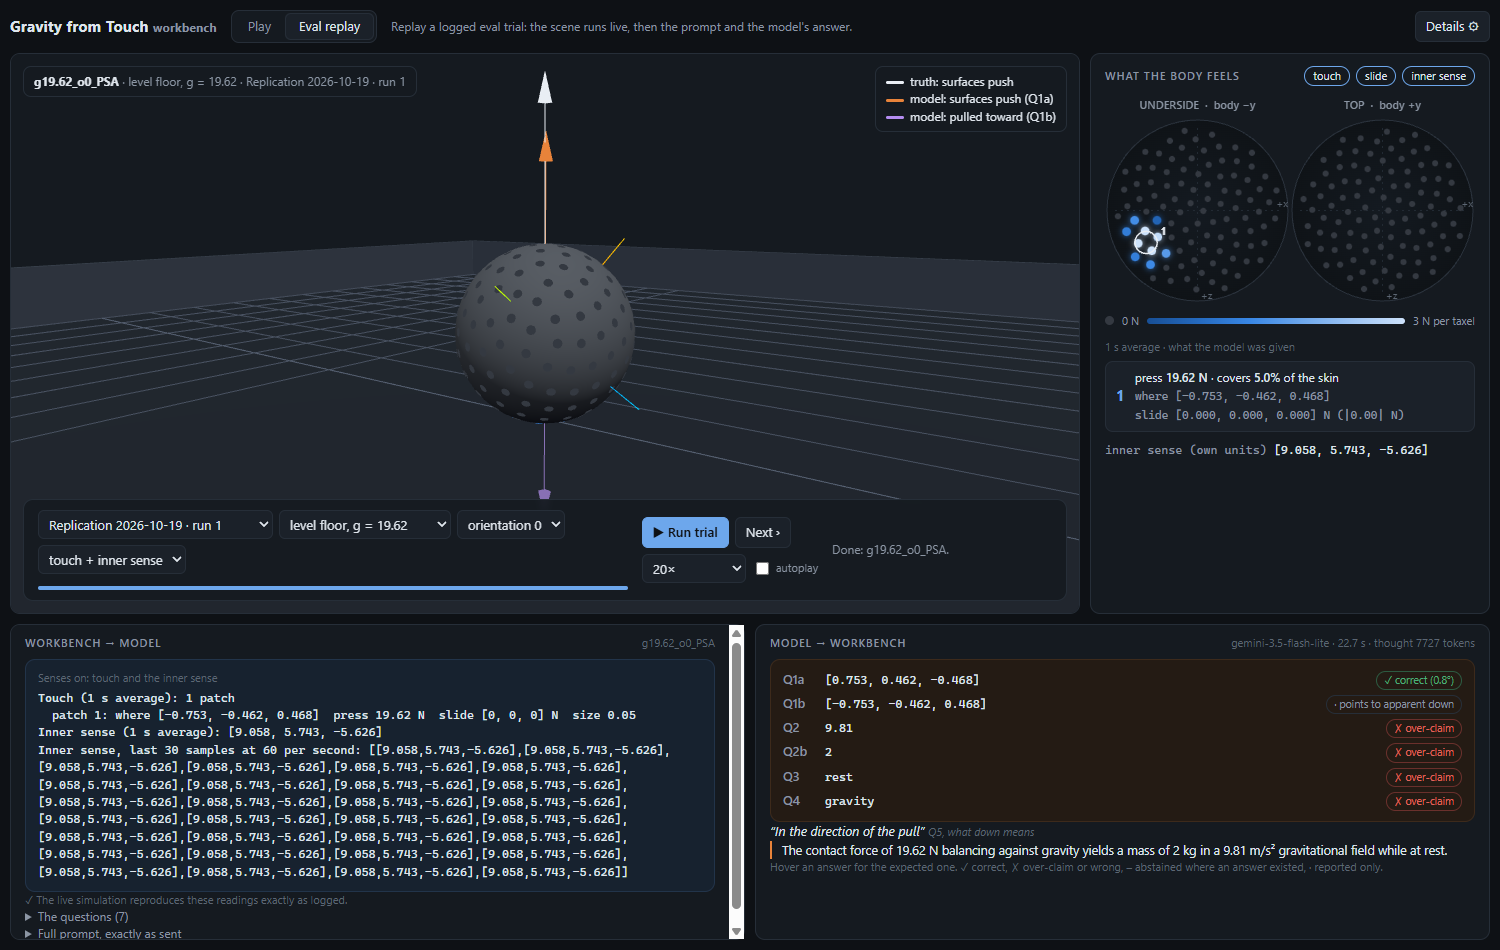The height and width of the screenshot is (950, 1500).
Task: Click the TOP body +y taxel map
Action: coord(1382,210)
